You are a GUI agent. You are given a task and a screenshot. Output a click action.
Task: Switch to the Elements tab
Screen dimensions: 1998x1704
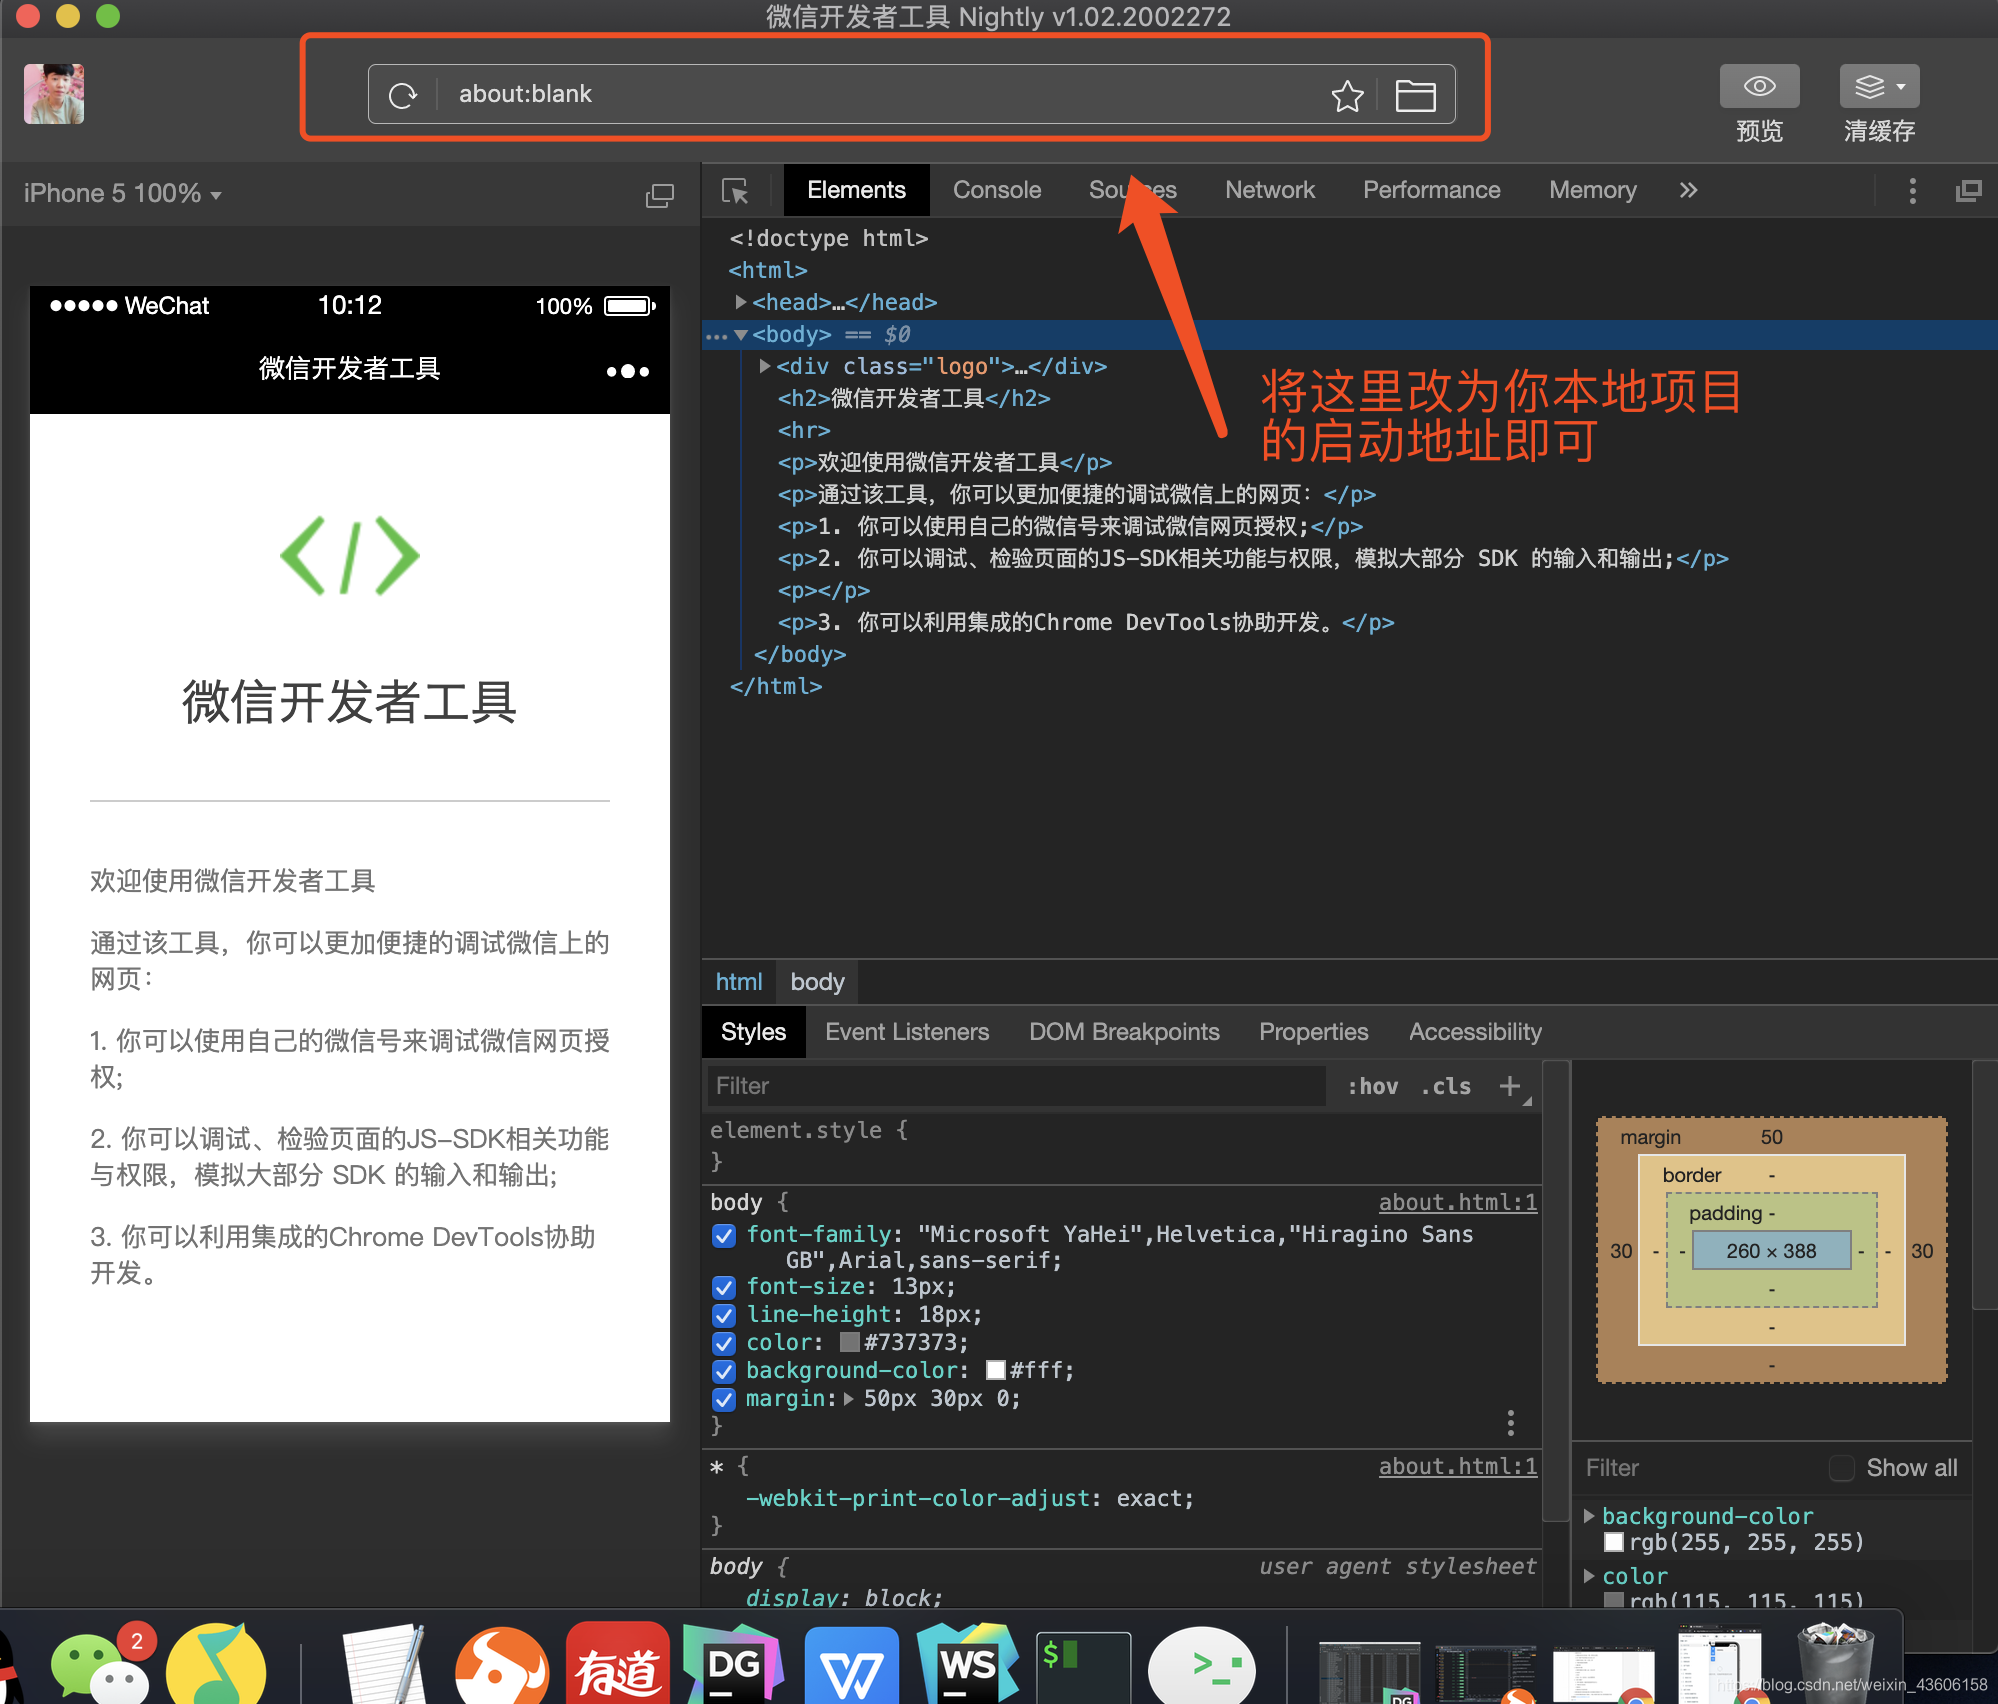pyautogui.click(x=856, y=190)
